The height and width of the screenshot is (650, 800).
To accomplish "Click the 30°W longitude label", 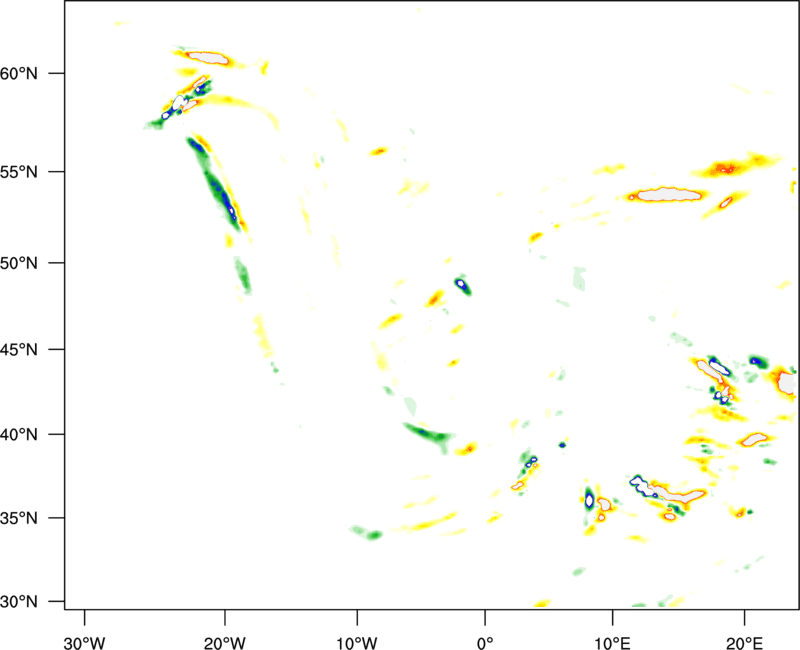I will click(85, 643).
